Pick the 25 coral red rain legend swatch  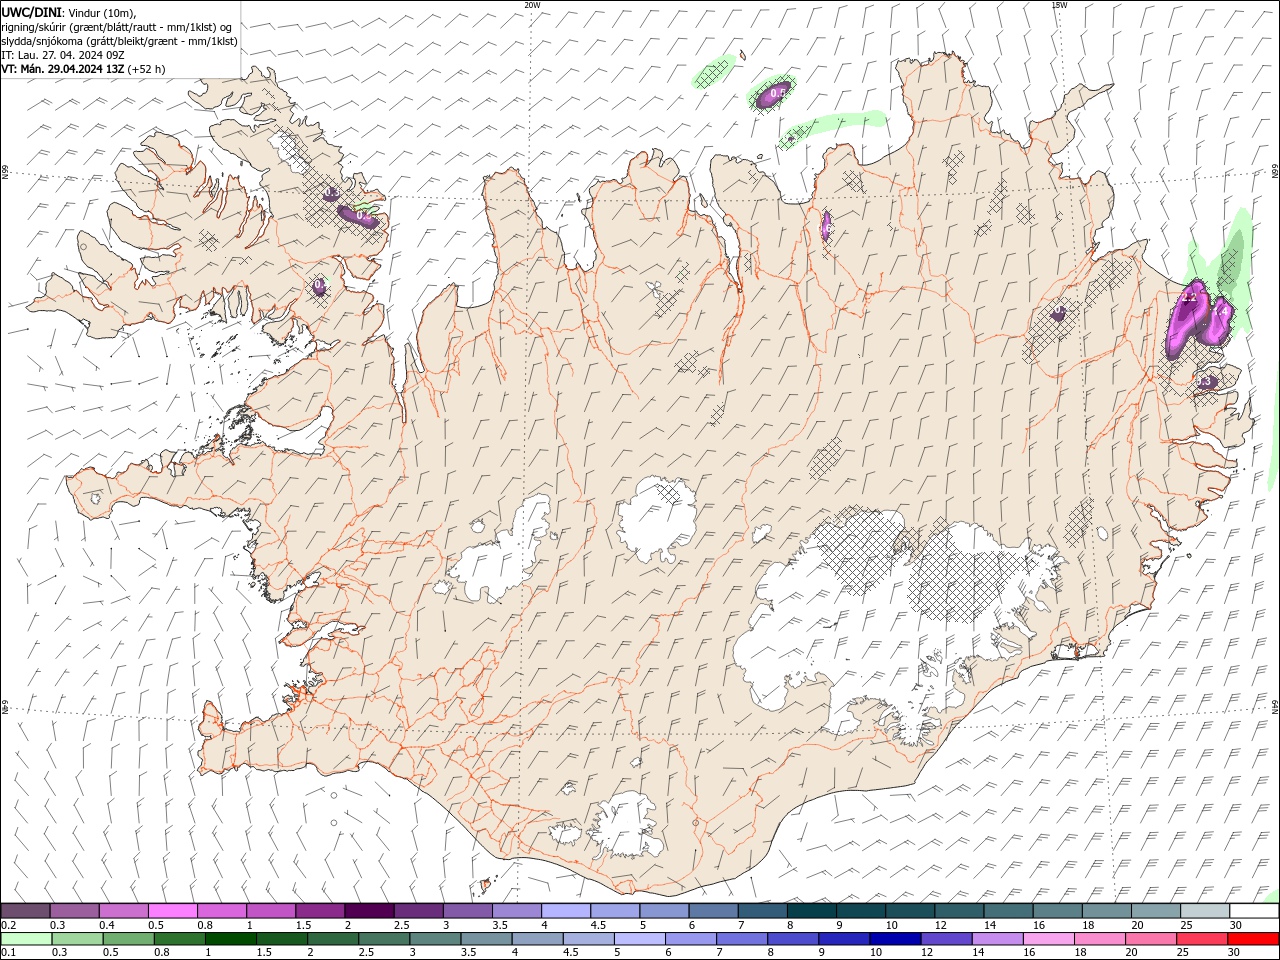point(1200,939)
